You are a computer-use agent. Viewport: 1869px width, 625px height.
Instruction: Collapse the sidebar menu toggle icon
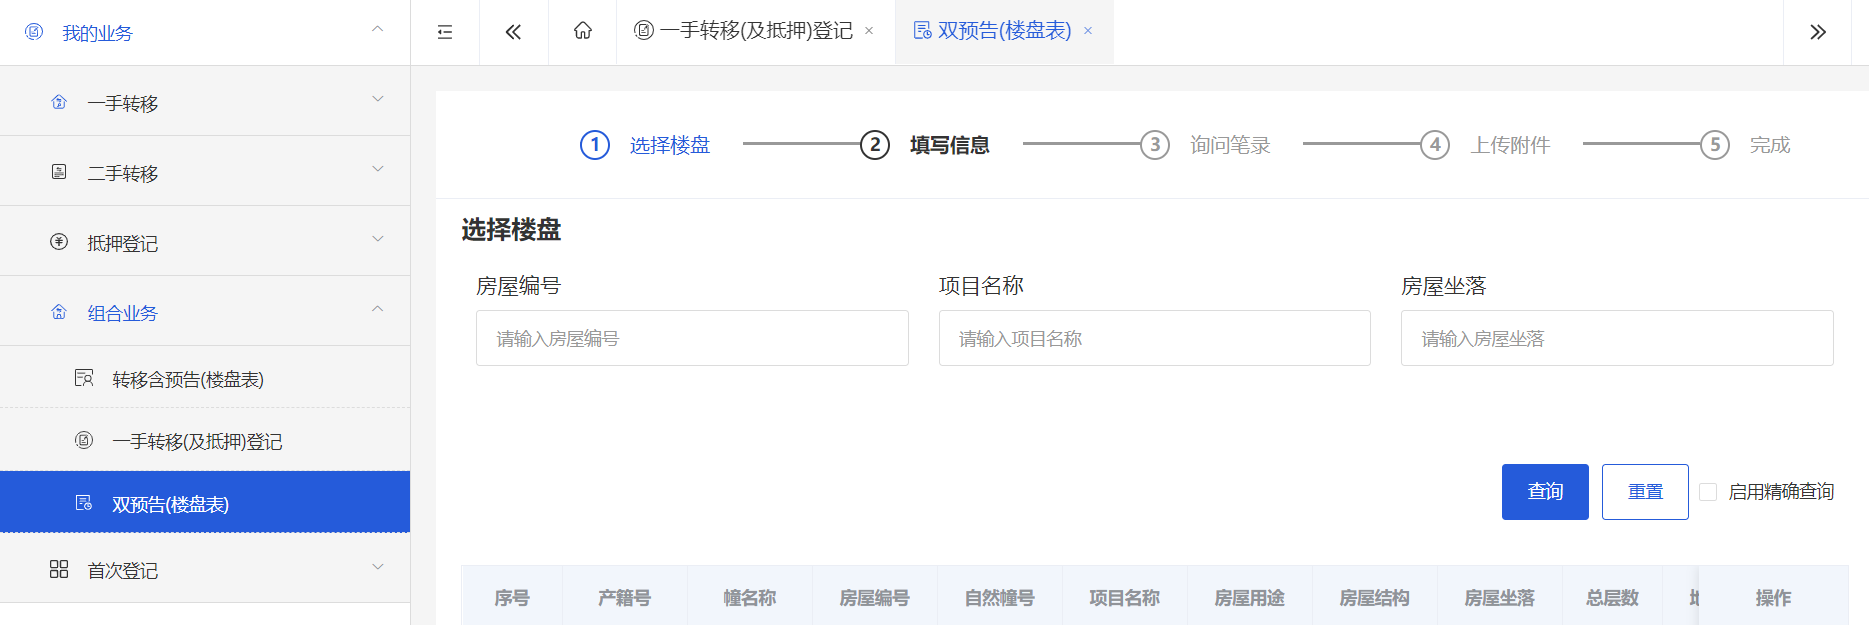[x=445, y=32]
